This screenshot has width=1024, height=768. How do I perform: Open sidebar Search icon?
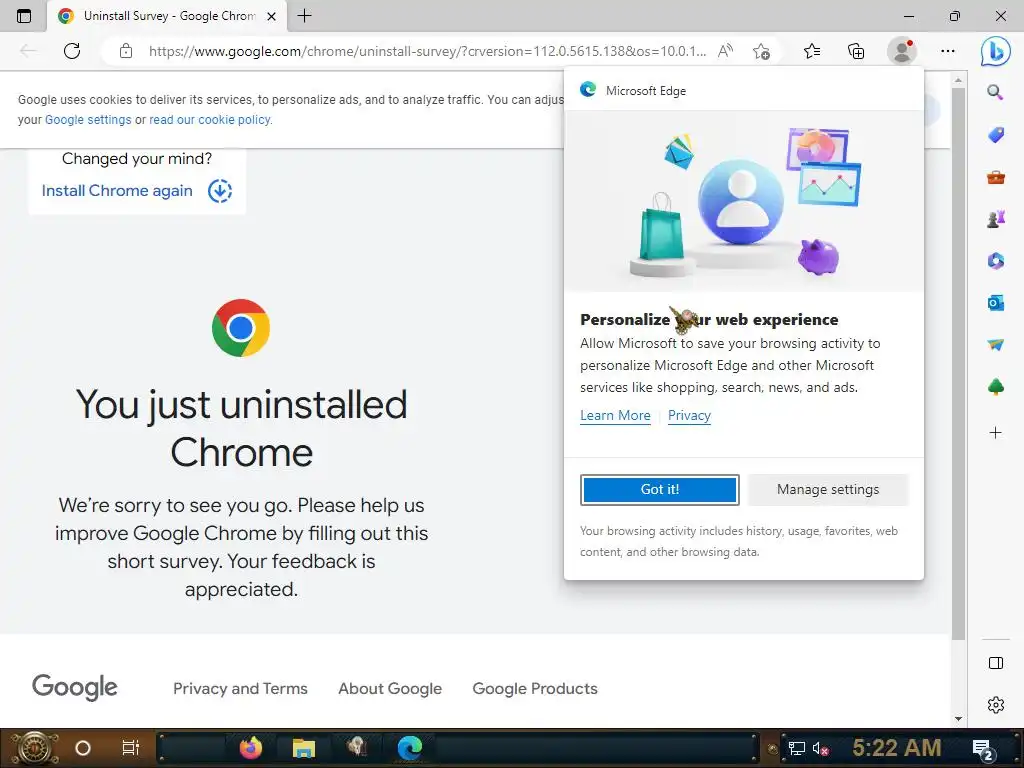pos(995,92)
